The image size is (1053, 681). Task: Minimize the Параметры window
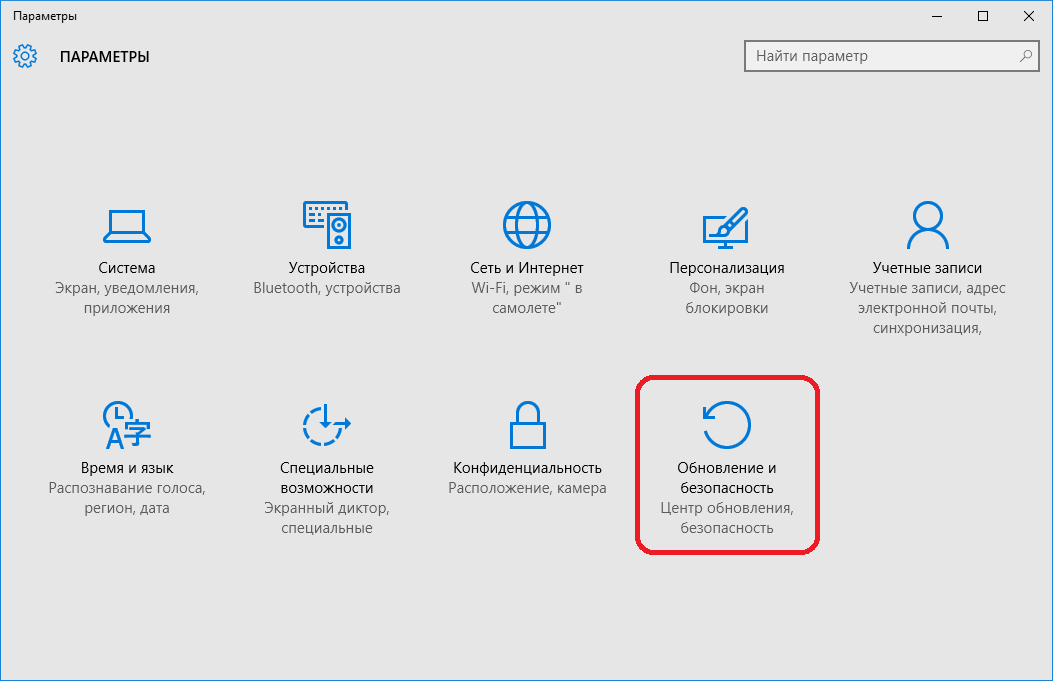[x=937, y=16]
